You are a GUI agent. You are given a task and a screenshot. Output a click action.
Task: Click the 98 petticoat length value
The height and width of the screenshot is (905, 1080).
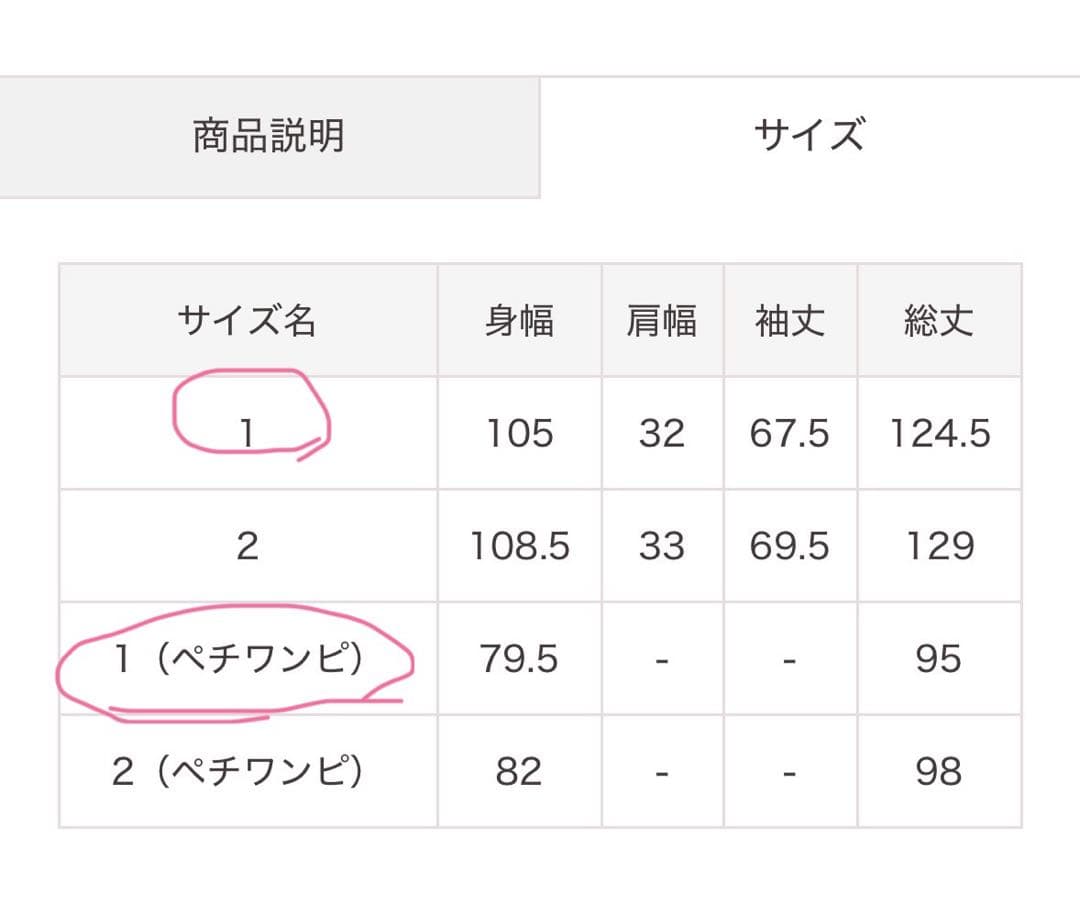[939, 771]
